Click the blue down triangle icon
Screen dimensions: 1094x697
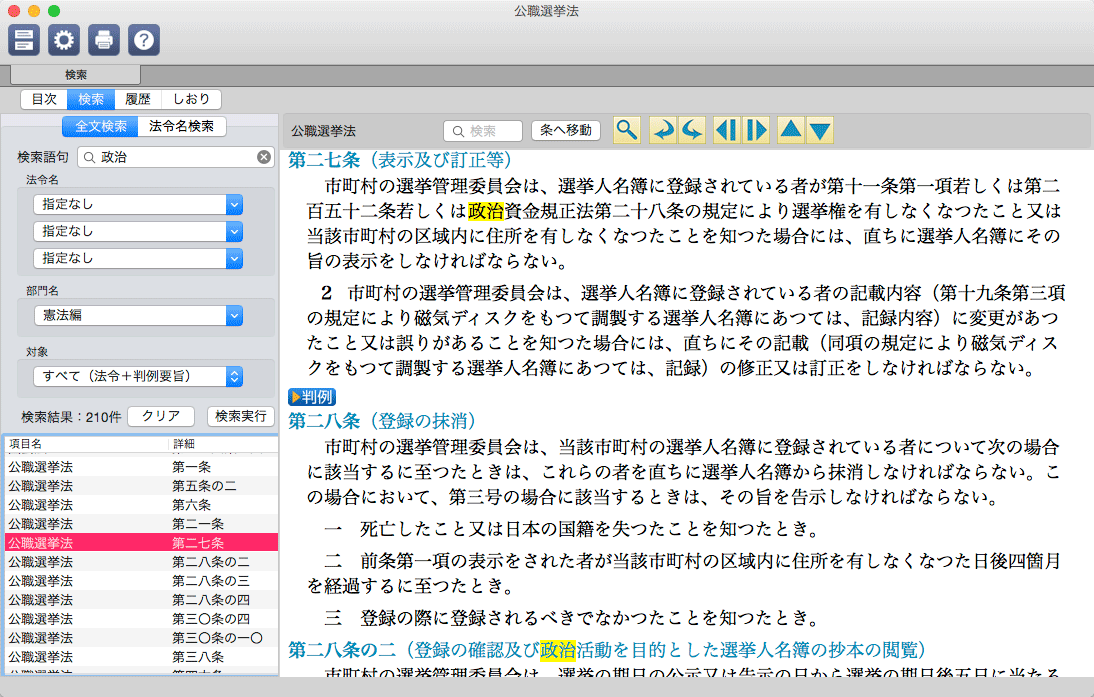tap(820, 130)
